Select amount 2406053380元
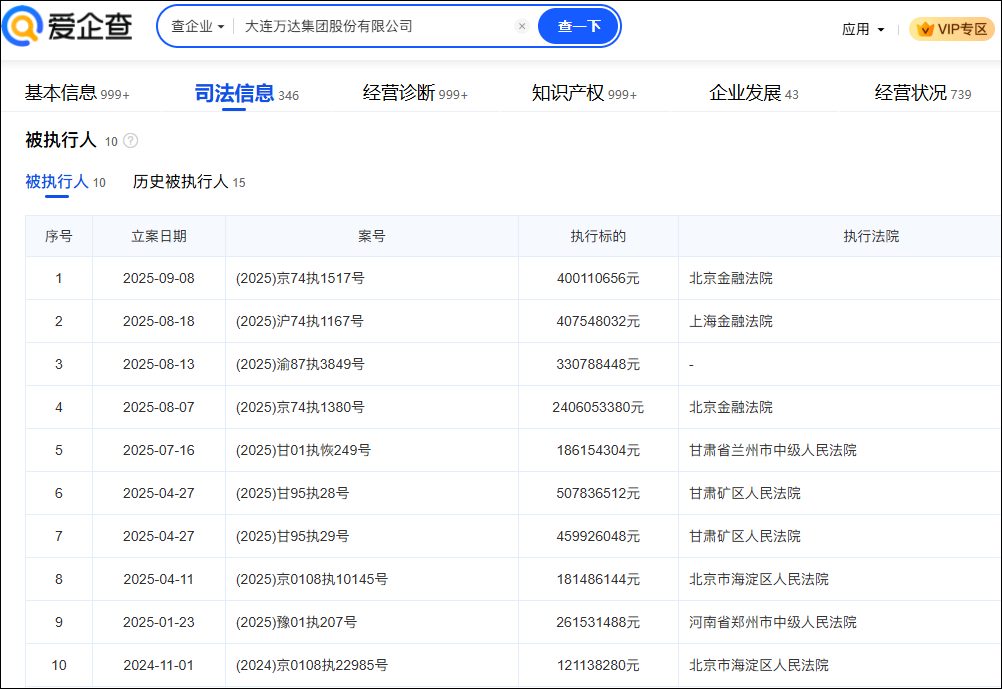Viewport: 1002px width, 689px height. pos(598,407)
